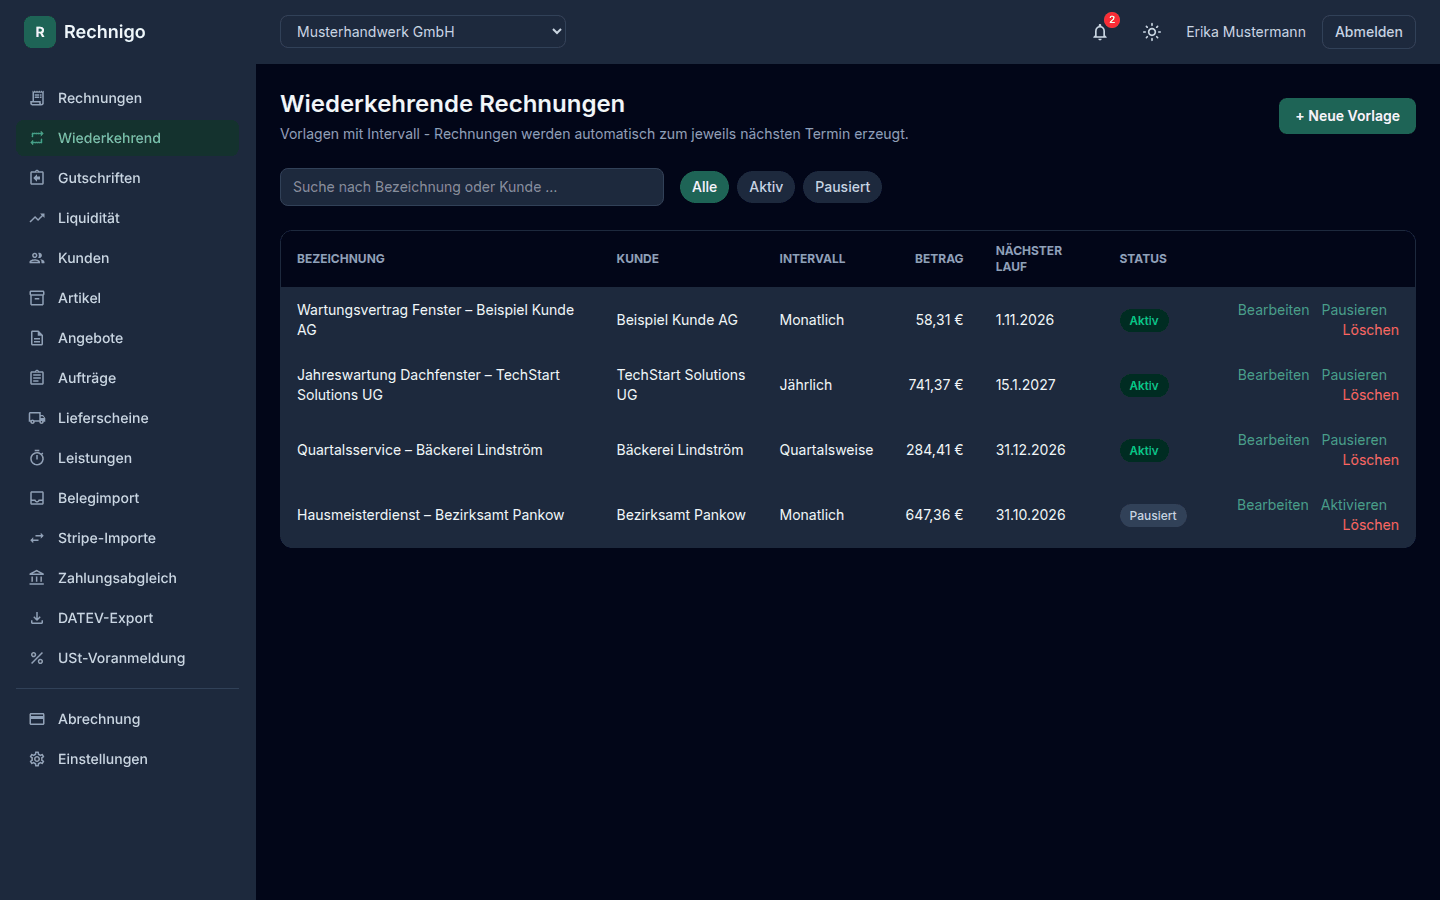
Task: Click the USt-Voranmeldung percent icon
Action: (37, 658)
